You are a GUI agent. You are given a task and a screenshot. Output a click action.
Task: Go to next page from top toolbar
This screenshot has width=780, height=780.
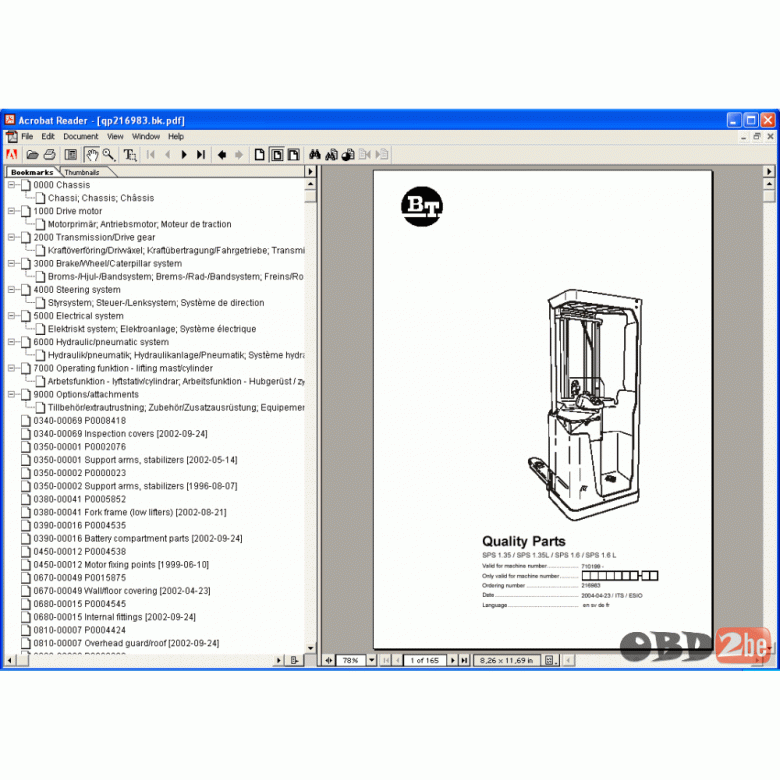tap(184, 155)
